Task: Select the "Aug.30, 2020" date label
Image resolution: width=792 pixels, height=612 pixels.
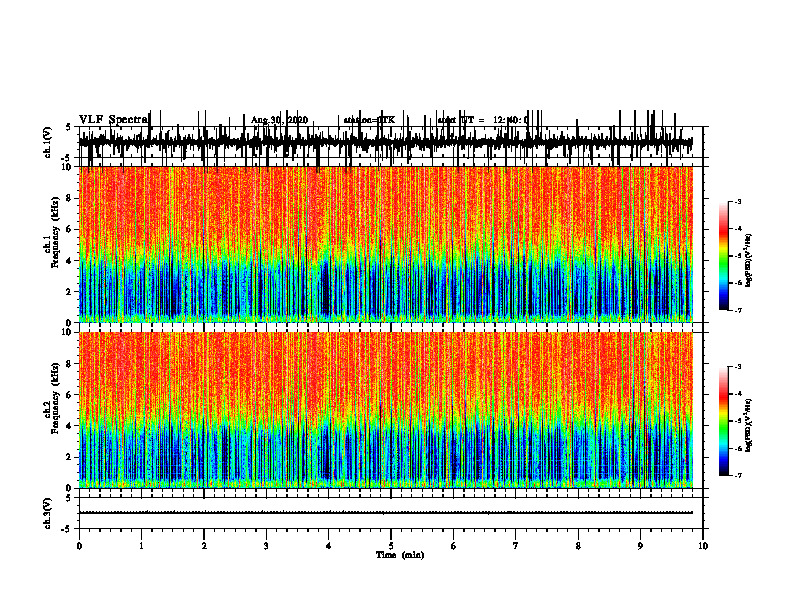Action: [x=279, y=120]
